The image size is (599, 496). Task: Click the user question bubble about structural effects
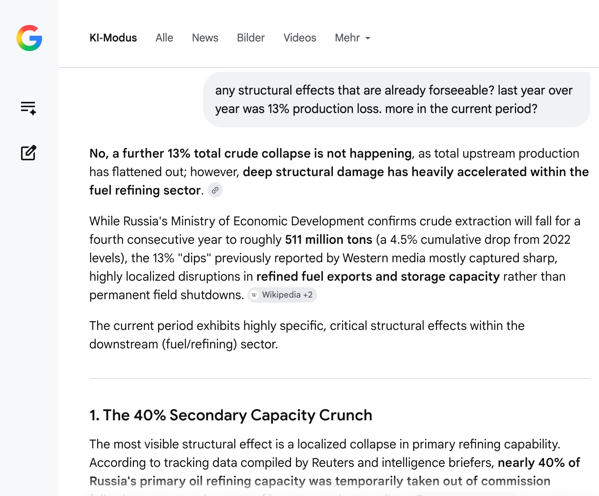pos(397,99)
